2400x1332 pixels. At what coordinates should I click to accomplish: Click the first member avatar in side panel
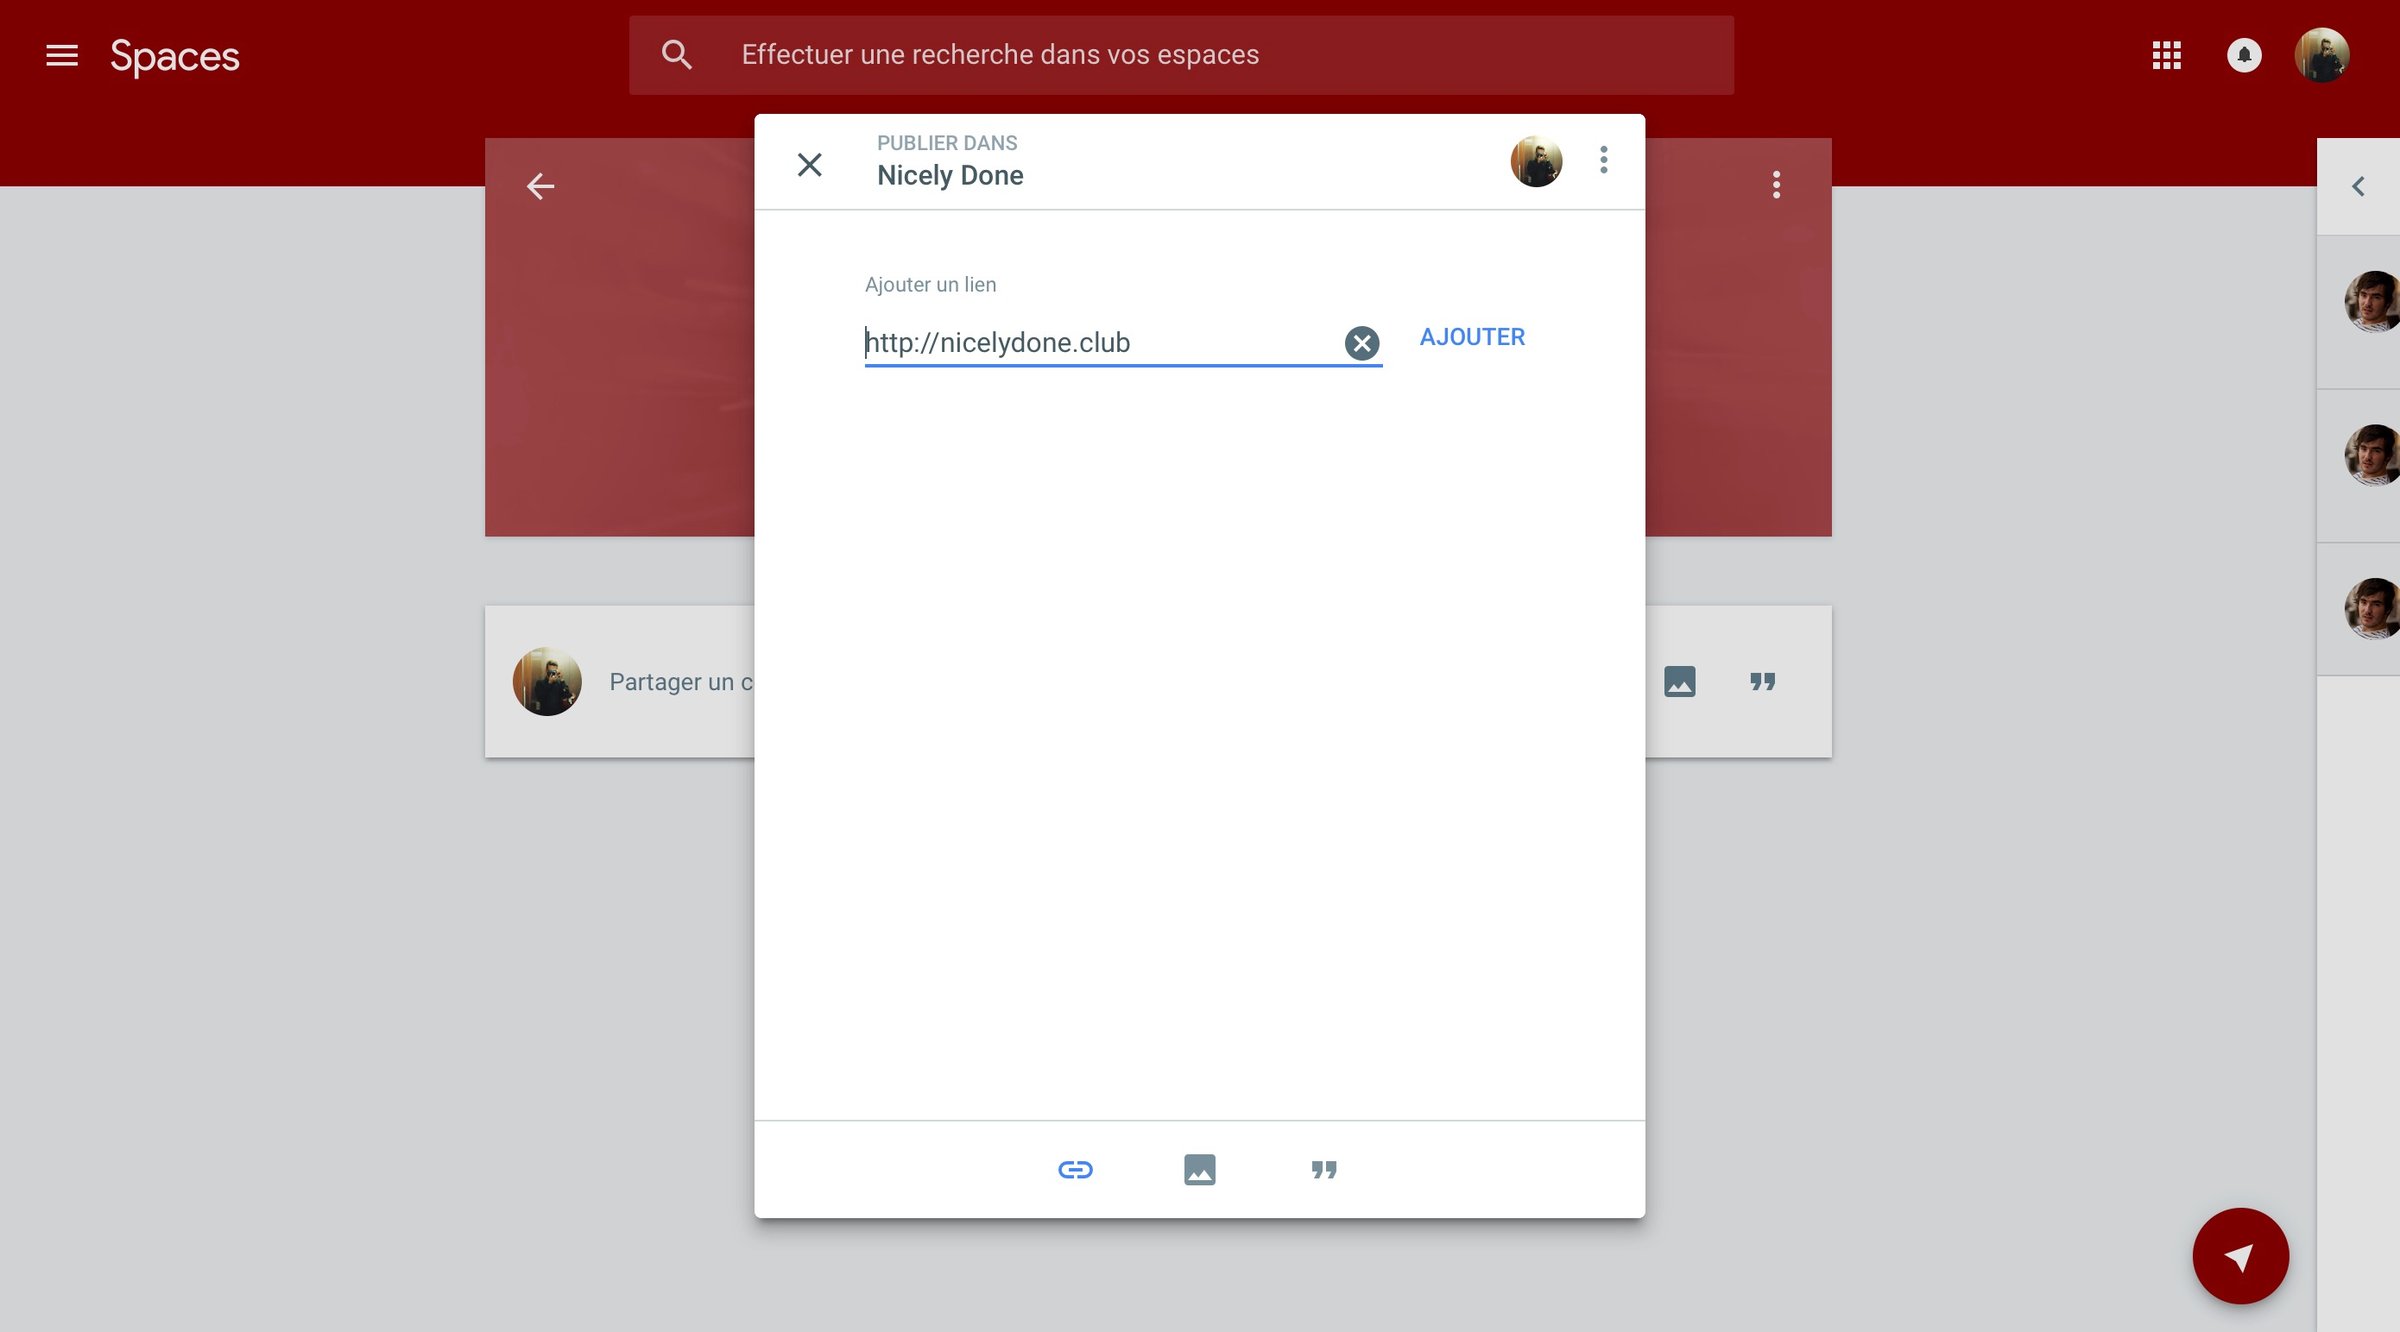(x=2372, y=301)
